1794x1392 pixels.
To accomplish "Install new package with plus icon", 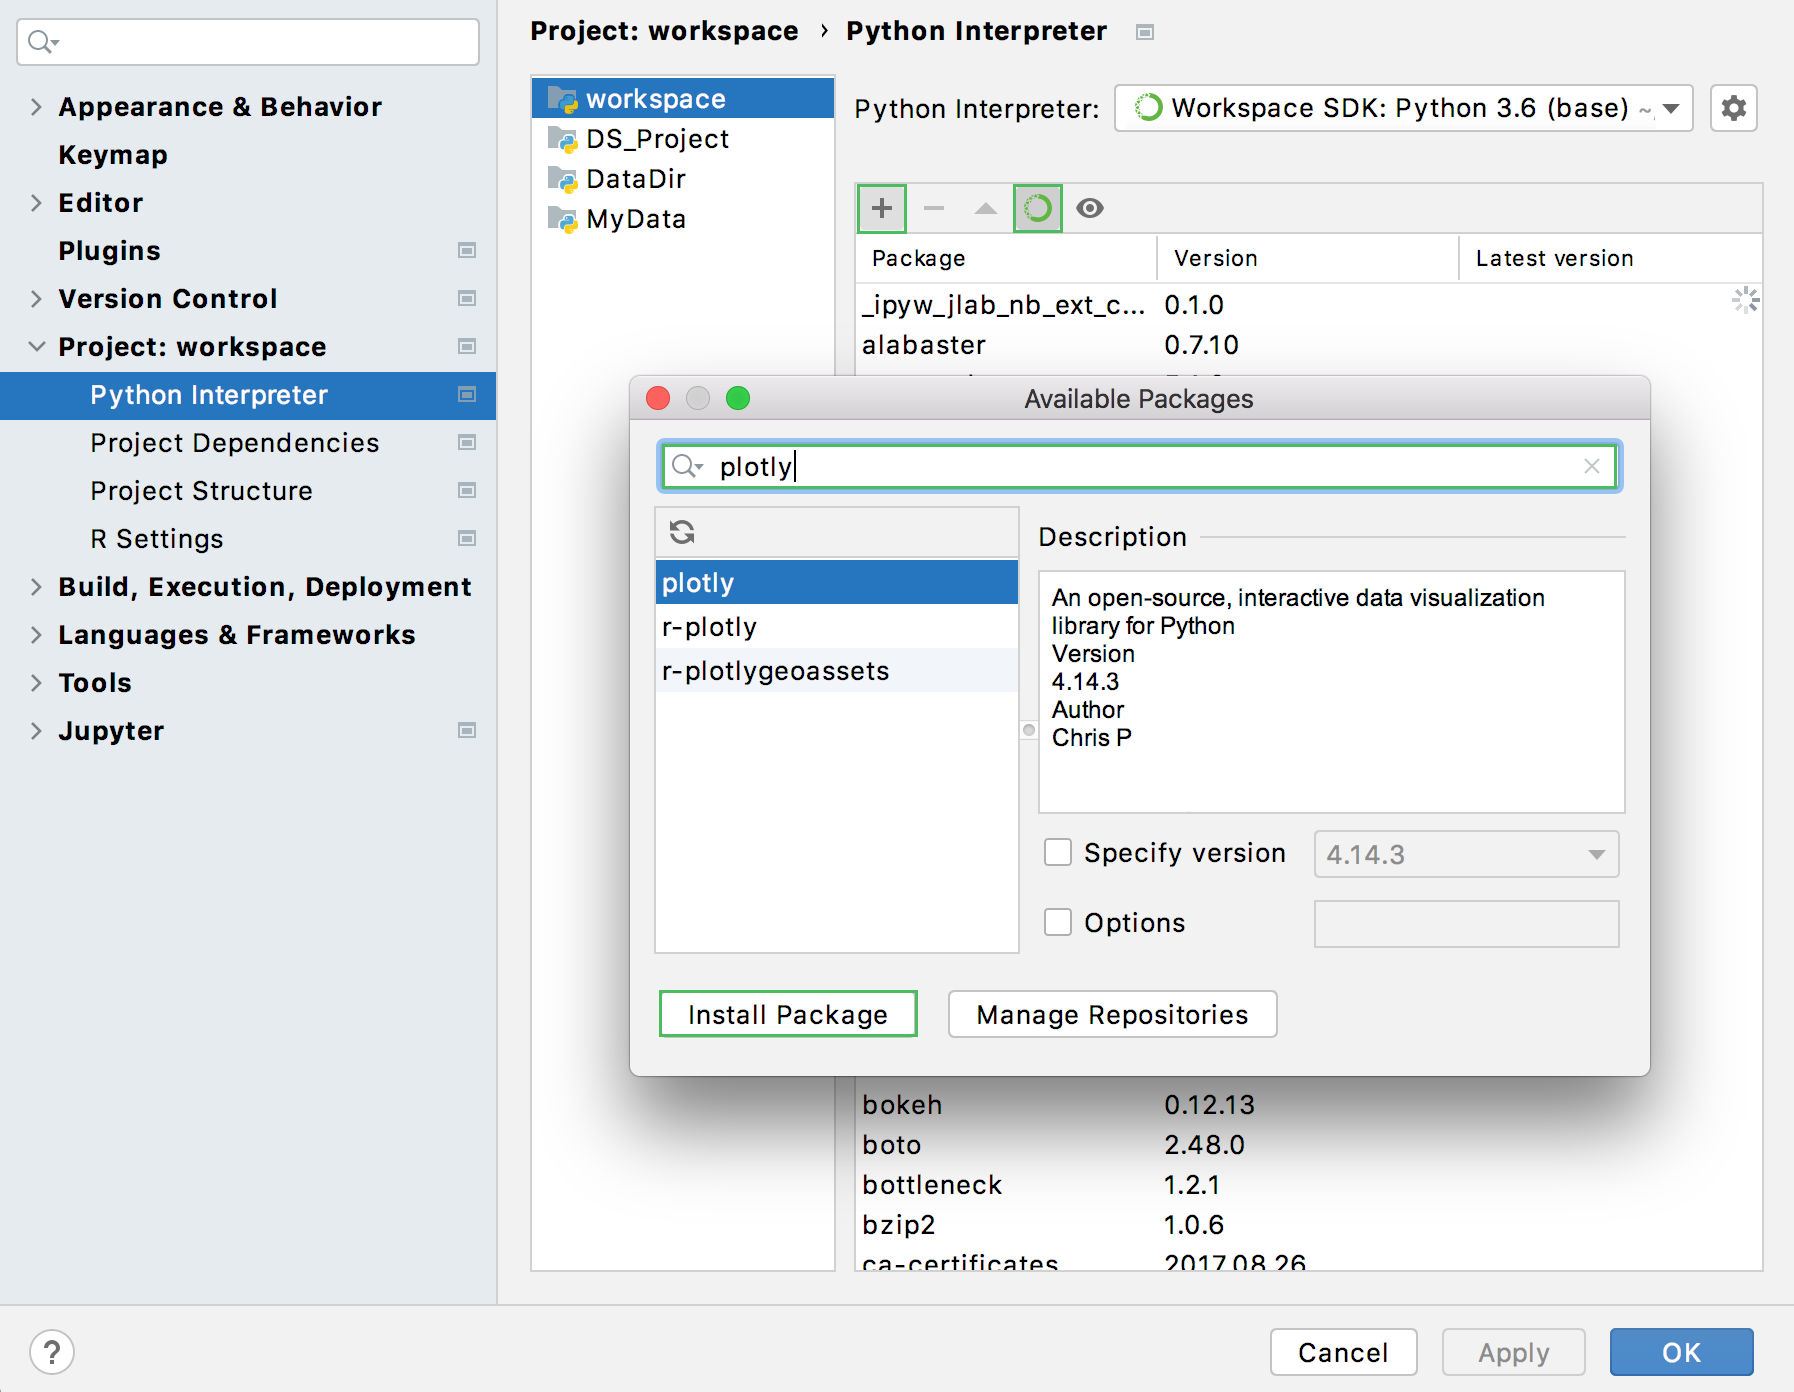I will (881, 208).
